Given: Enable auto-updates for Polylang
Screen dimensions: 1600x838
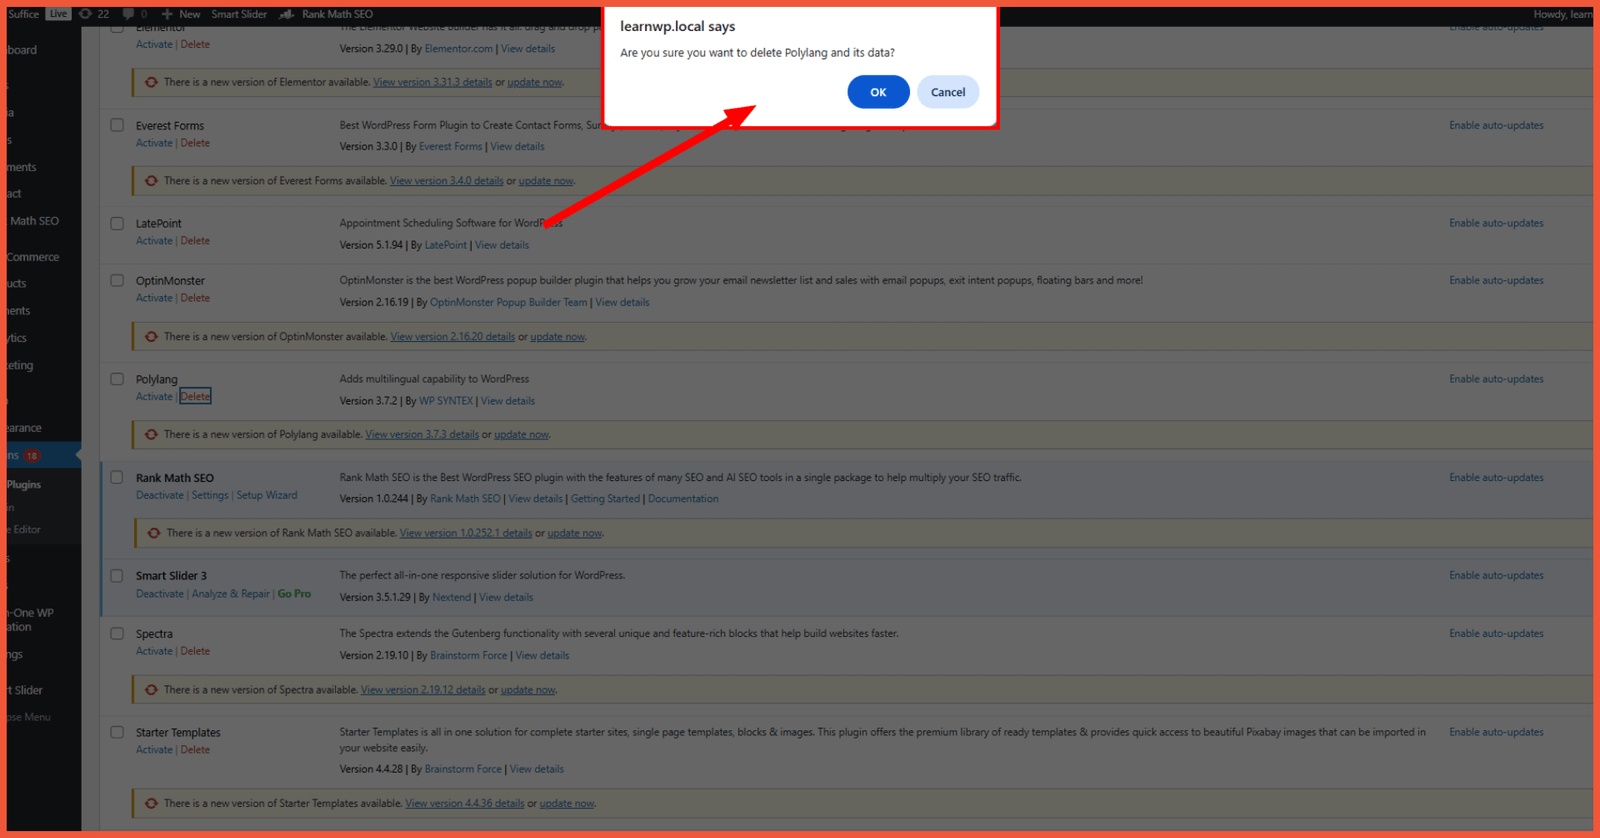Looking at the screenshot, I should click(1496, 379).
